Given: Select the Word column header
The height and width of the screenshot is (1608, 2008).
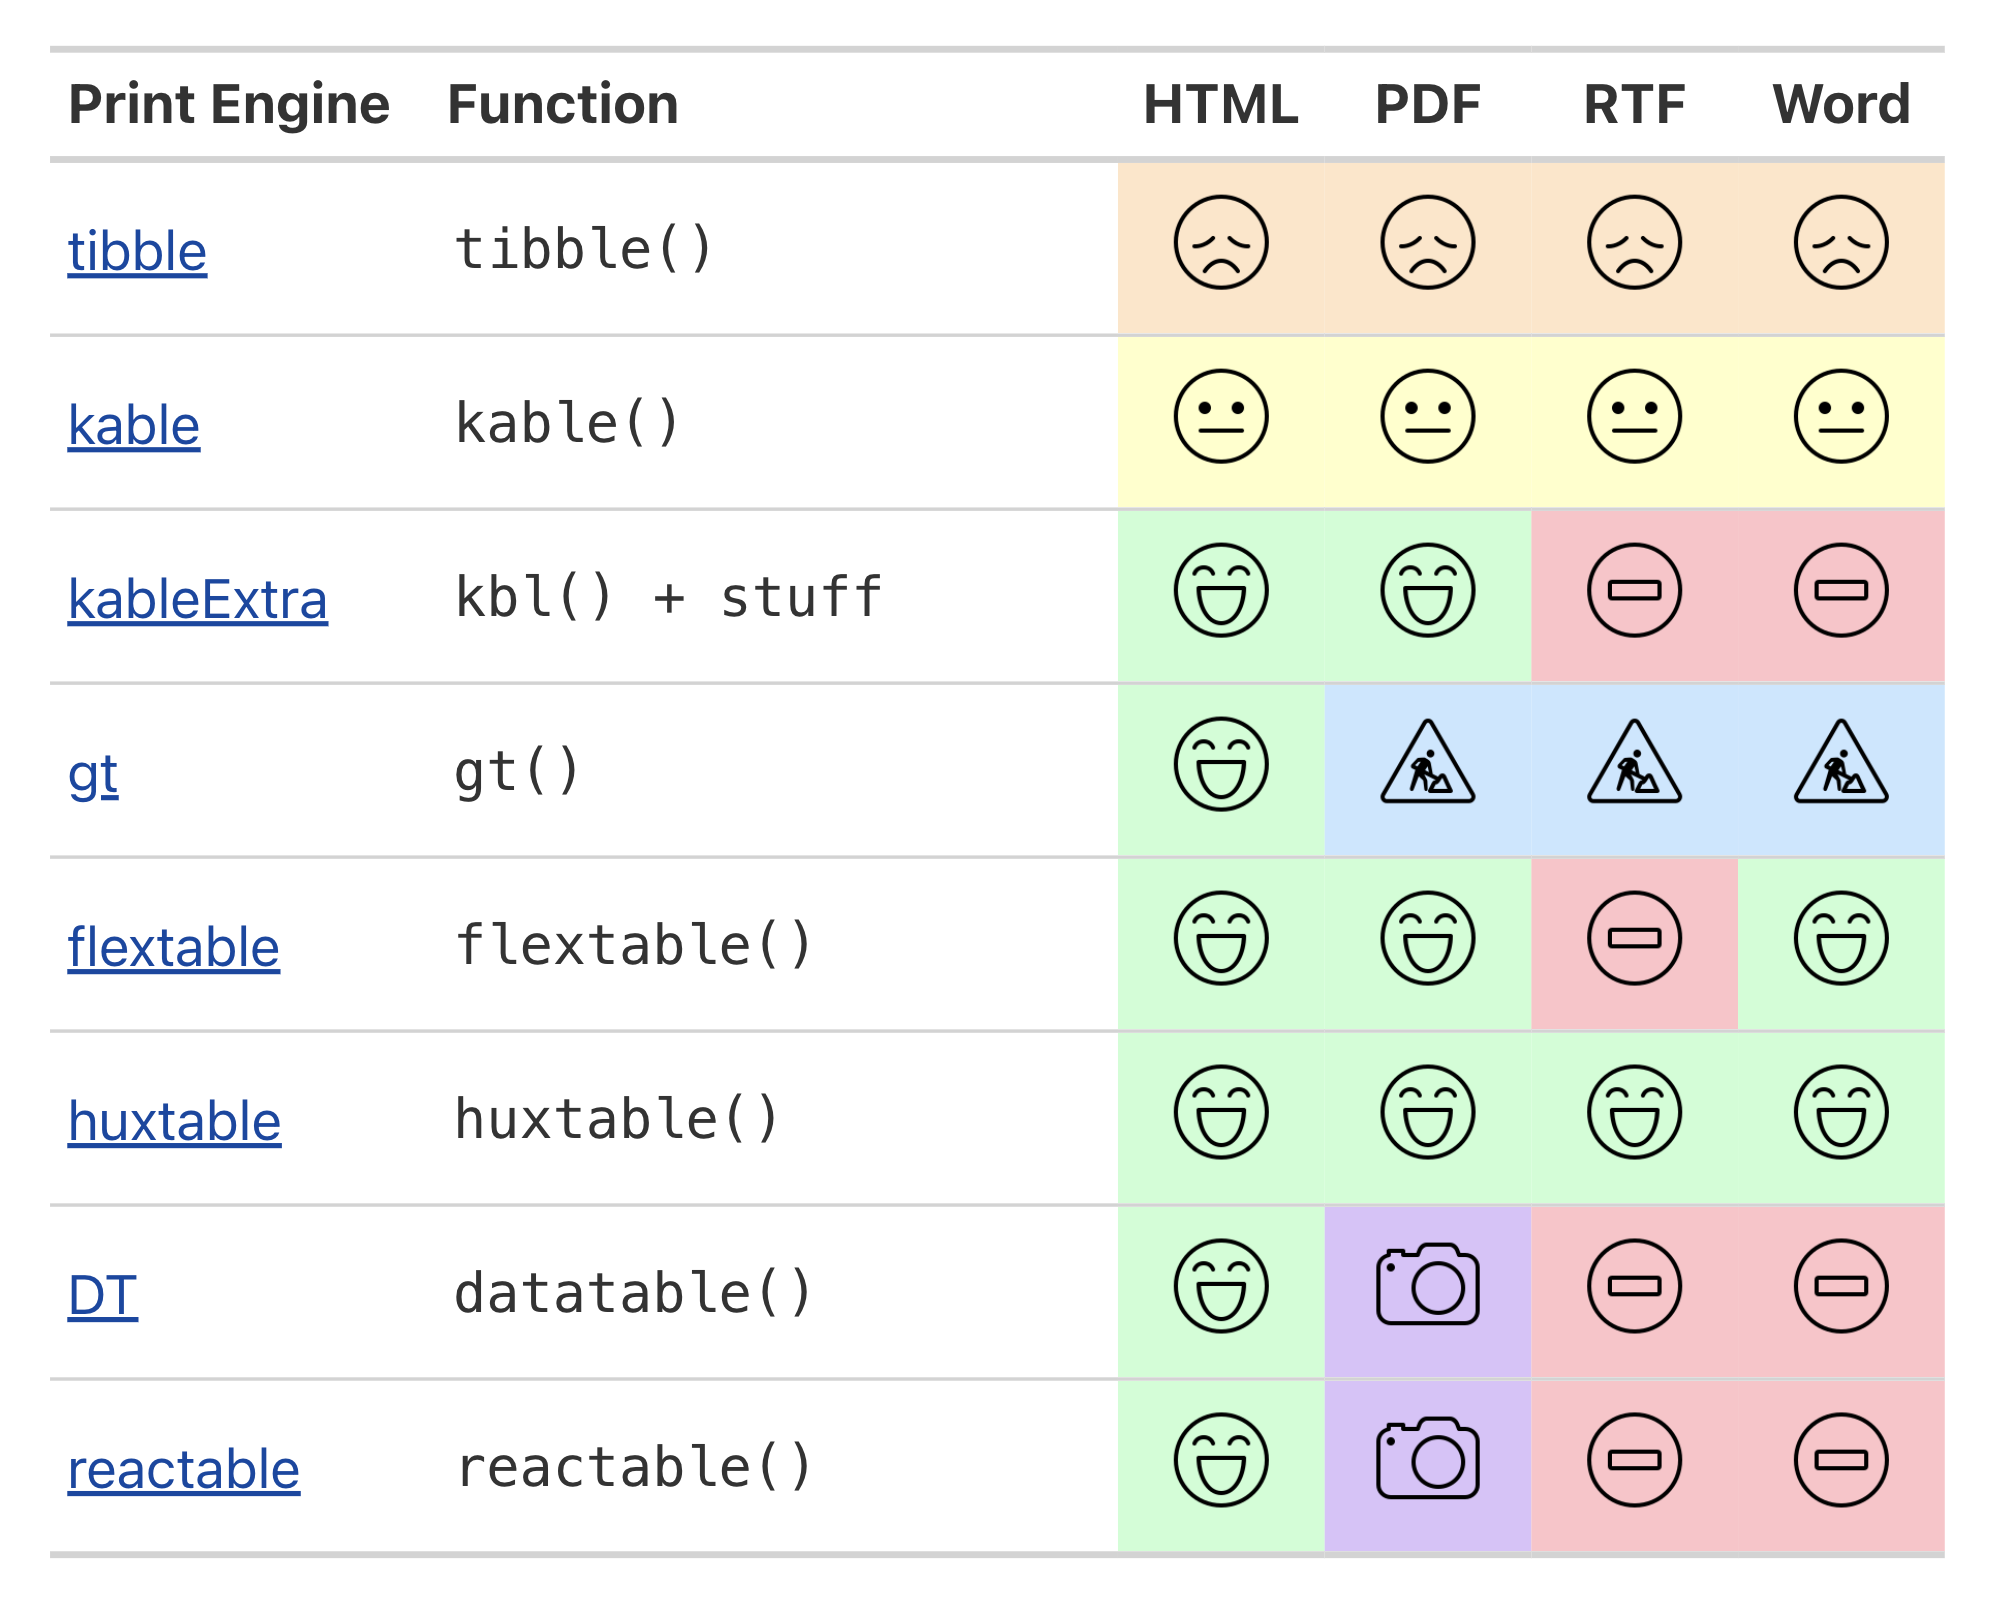Looking at the screenshot, I should [x=1840, y=104].
